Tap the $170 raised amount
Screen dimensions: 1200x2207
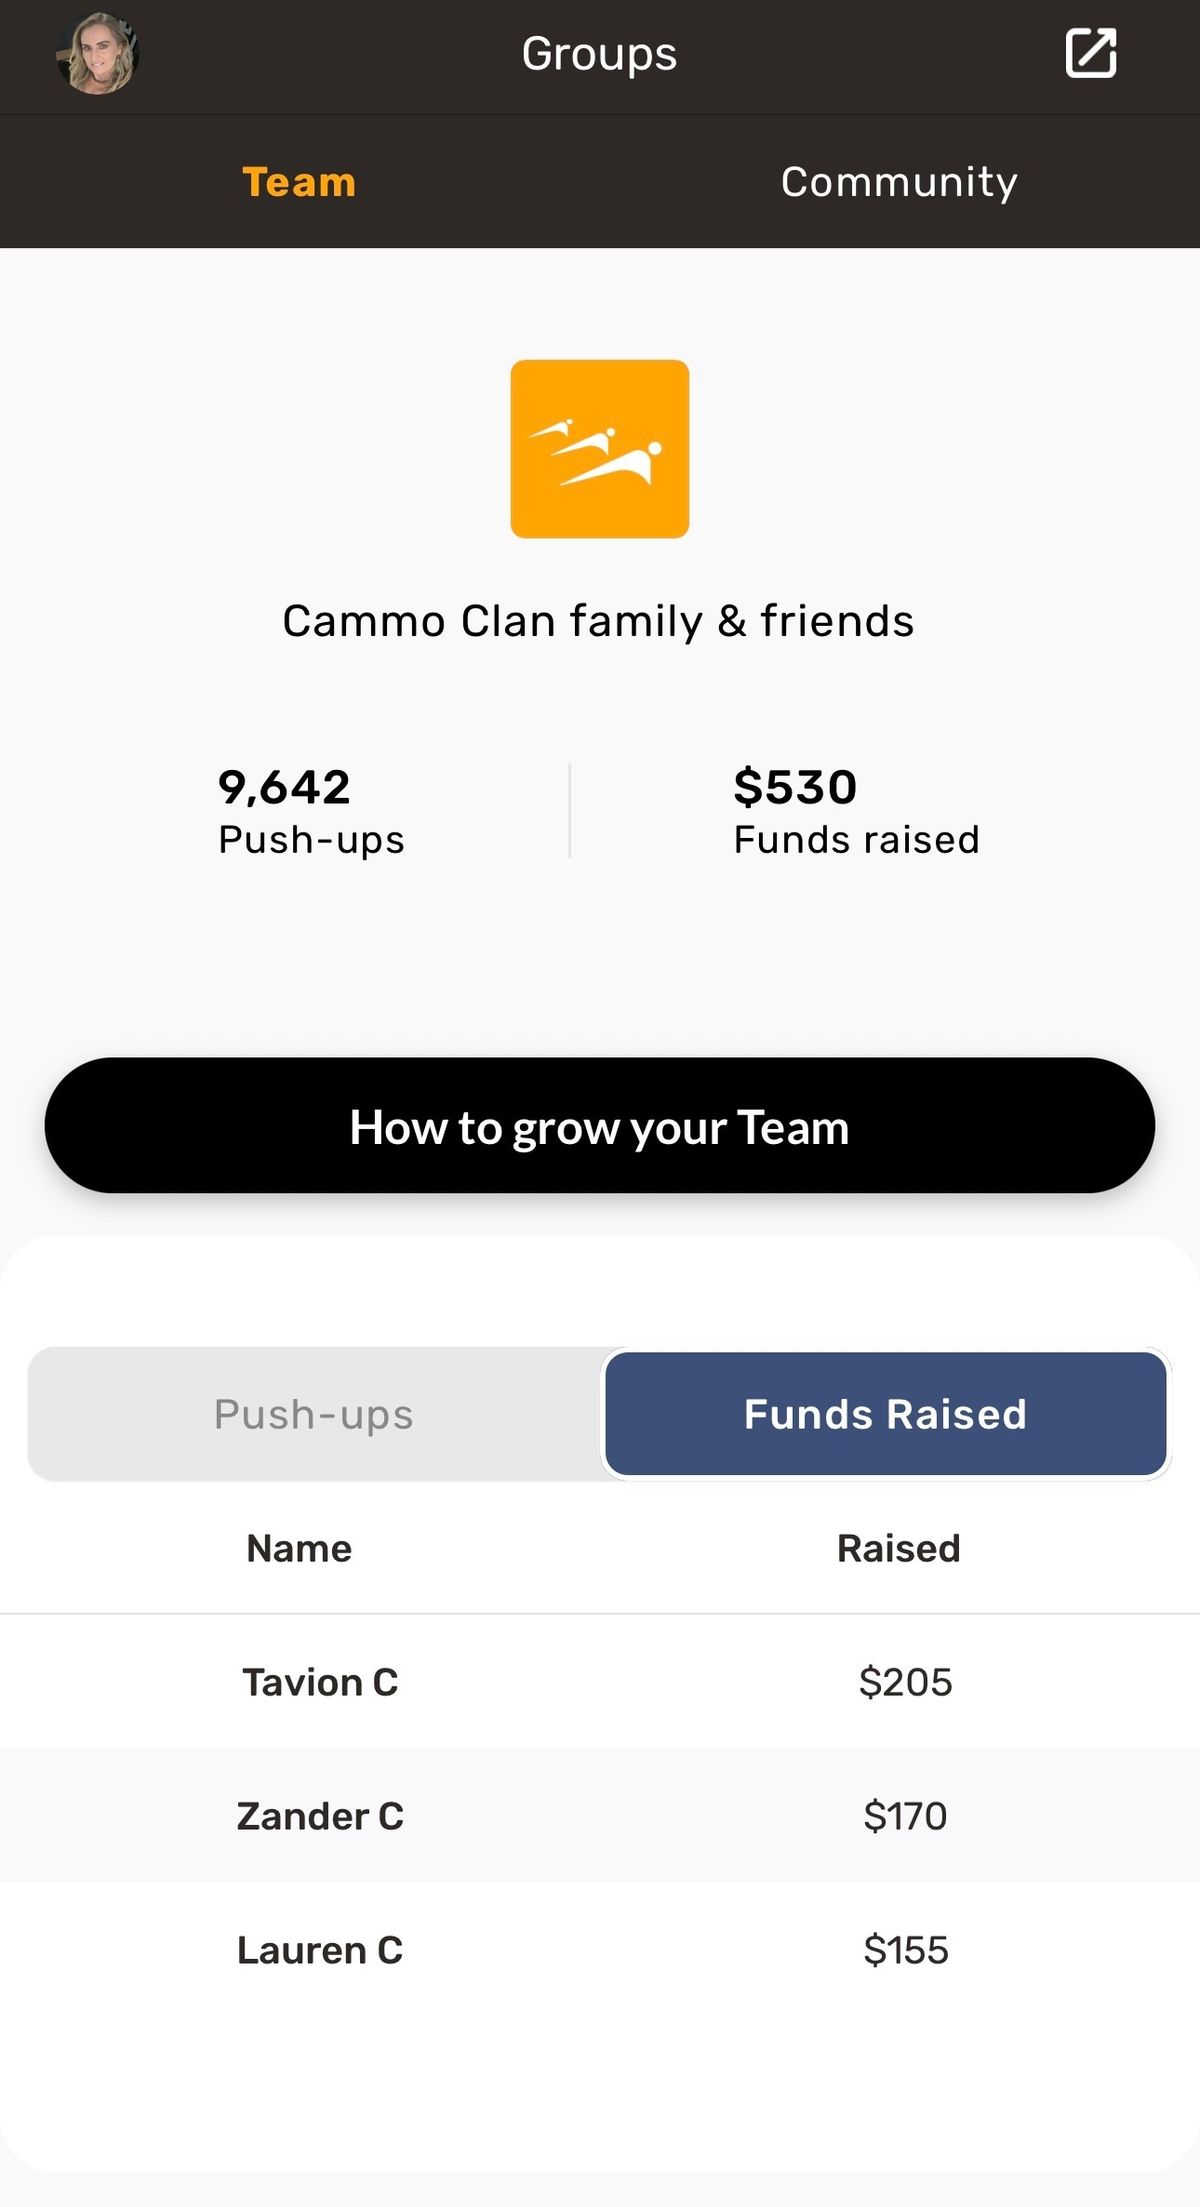click(905, 1816)
